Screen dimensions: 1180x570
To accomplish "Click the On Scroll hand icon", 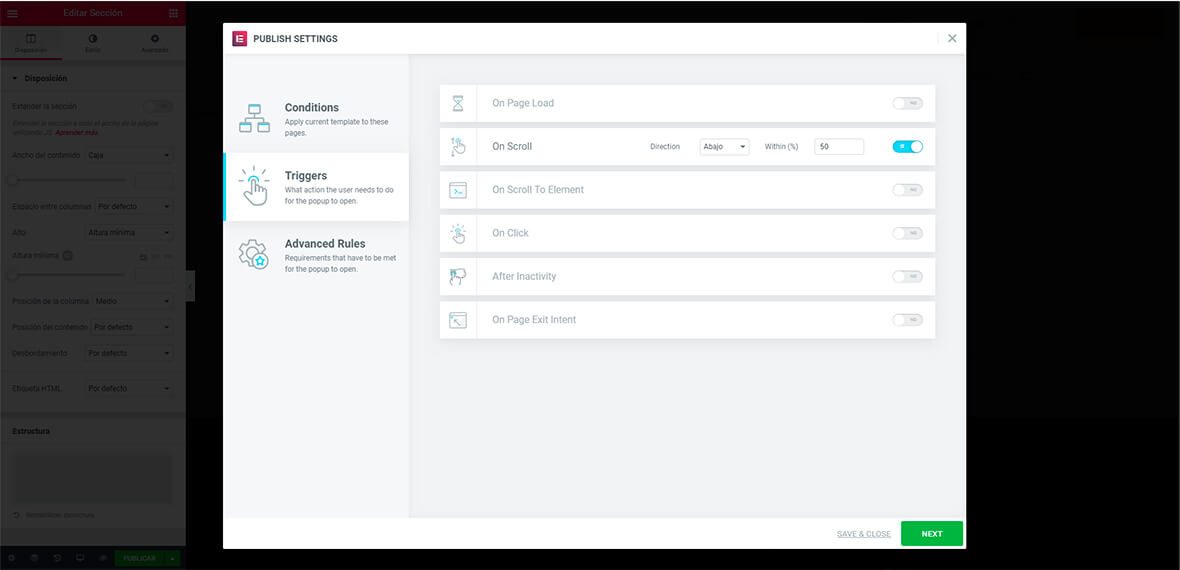I will (x=458, y=147).
